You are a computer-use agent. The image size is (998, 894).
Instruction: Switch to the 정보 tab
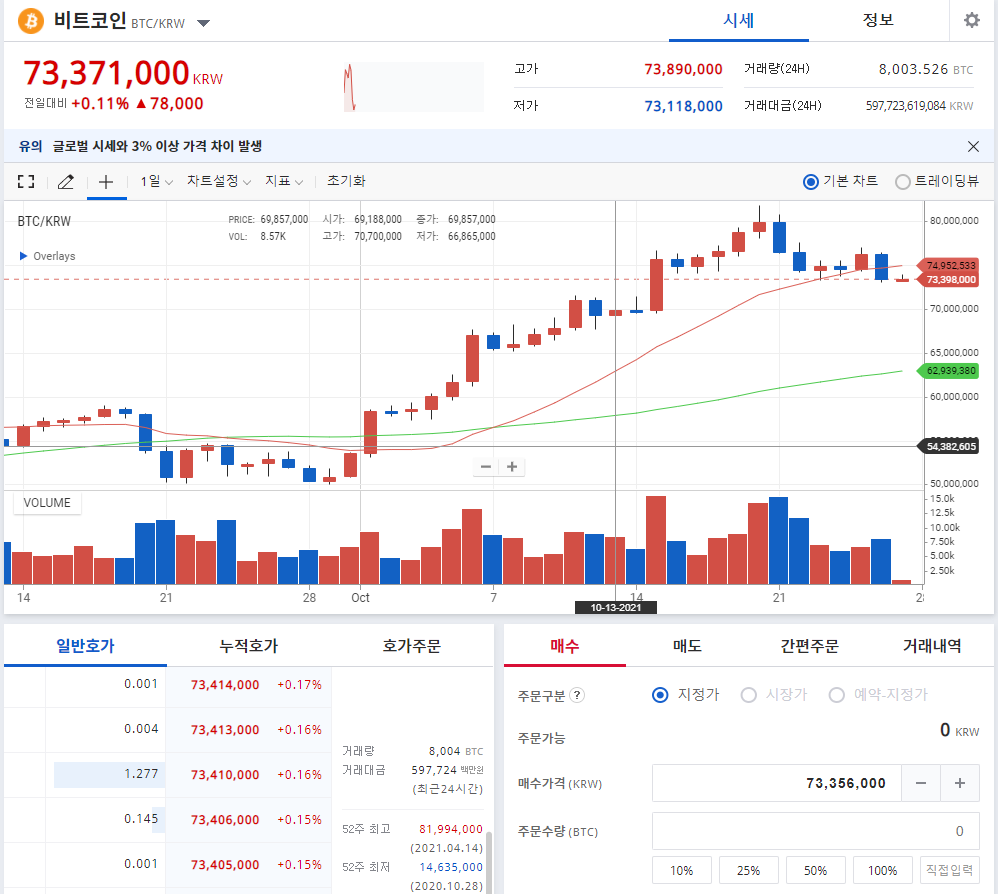(878, 20)
